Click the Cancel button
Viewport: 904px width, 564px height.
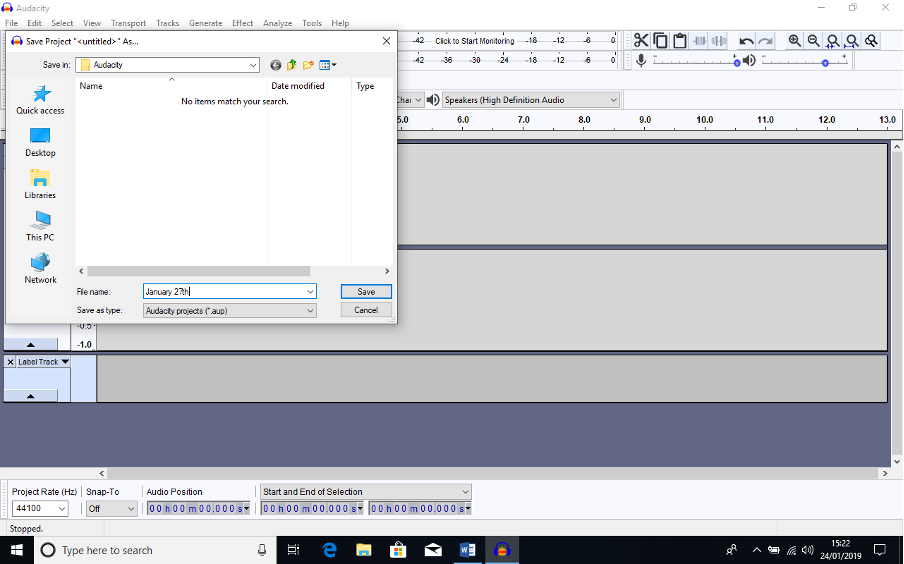(366, 310)
